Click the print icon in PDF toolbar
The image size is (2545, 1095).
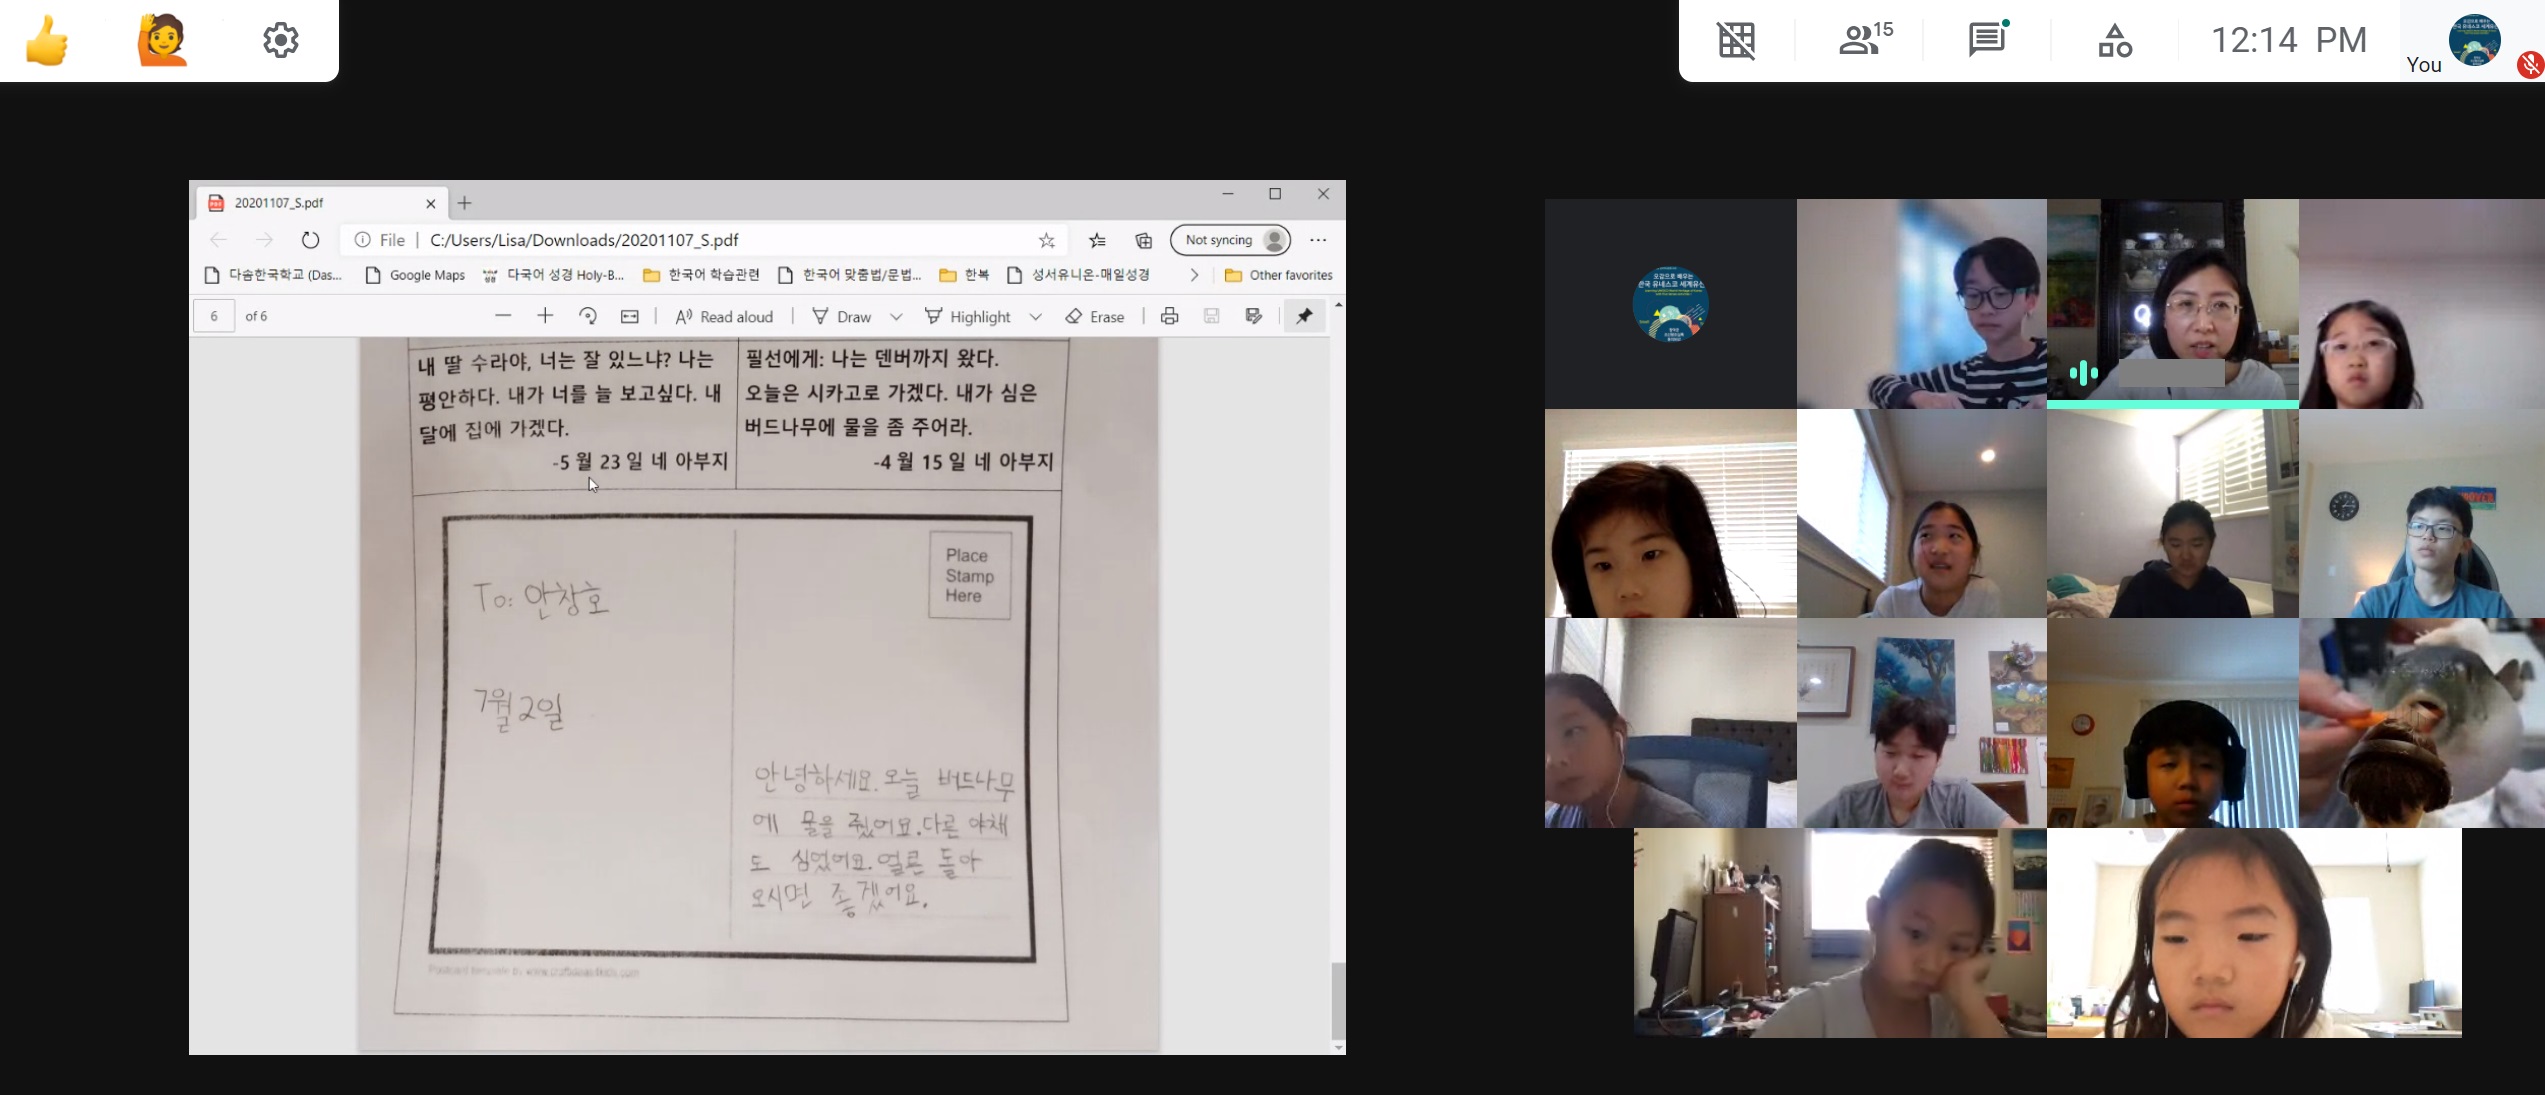pyautogui.click(x=1169, y=316)
